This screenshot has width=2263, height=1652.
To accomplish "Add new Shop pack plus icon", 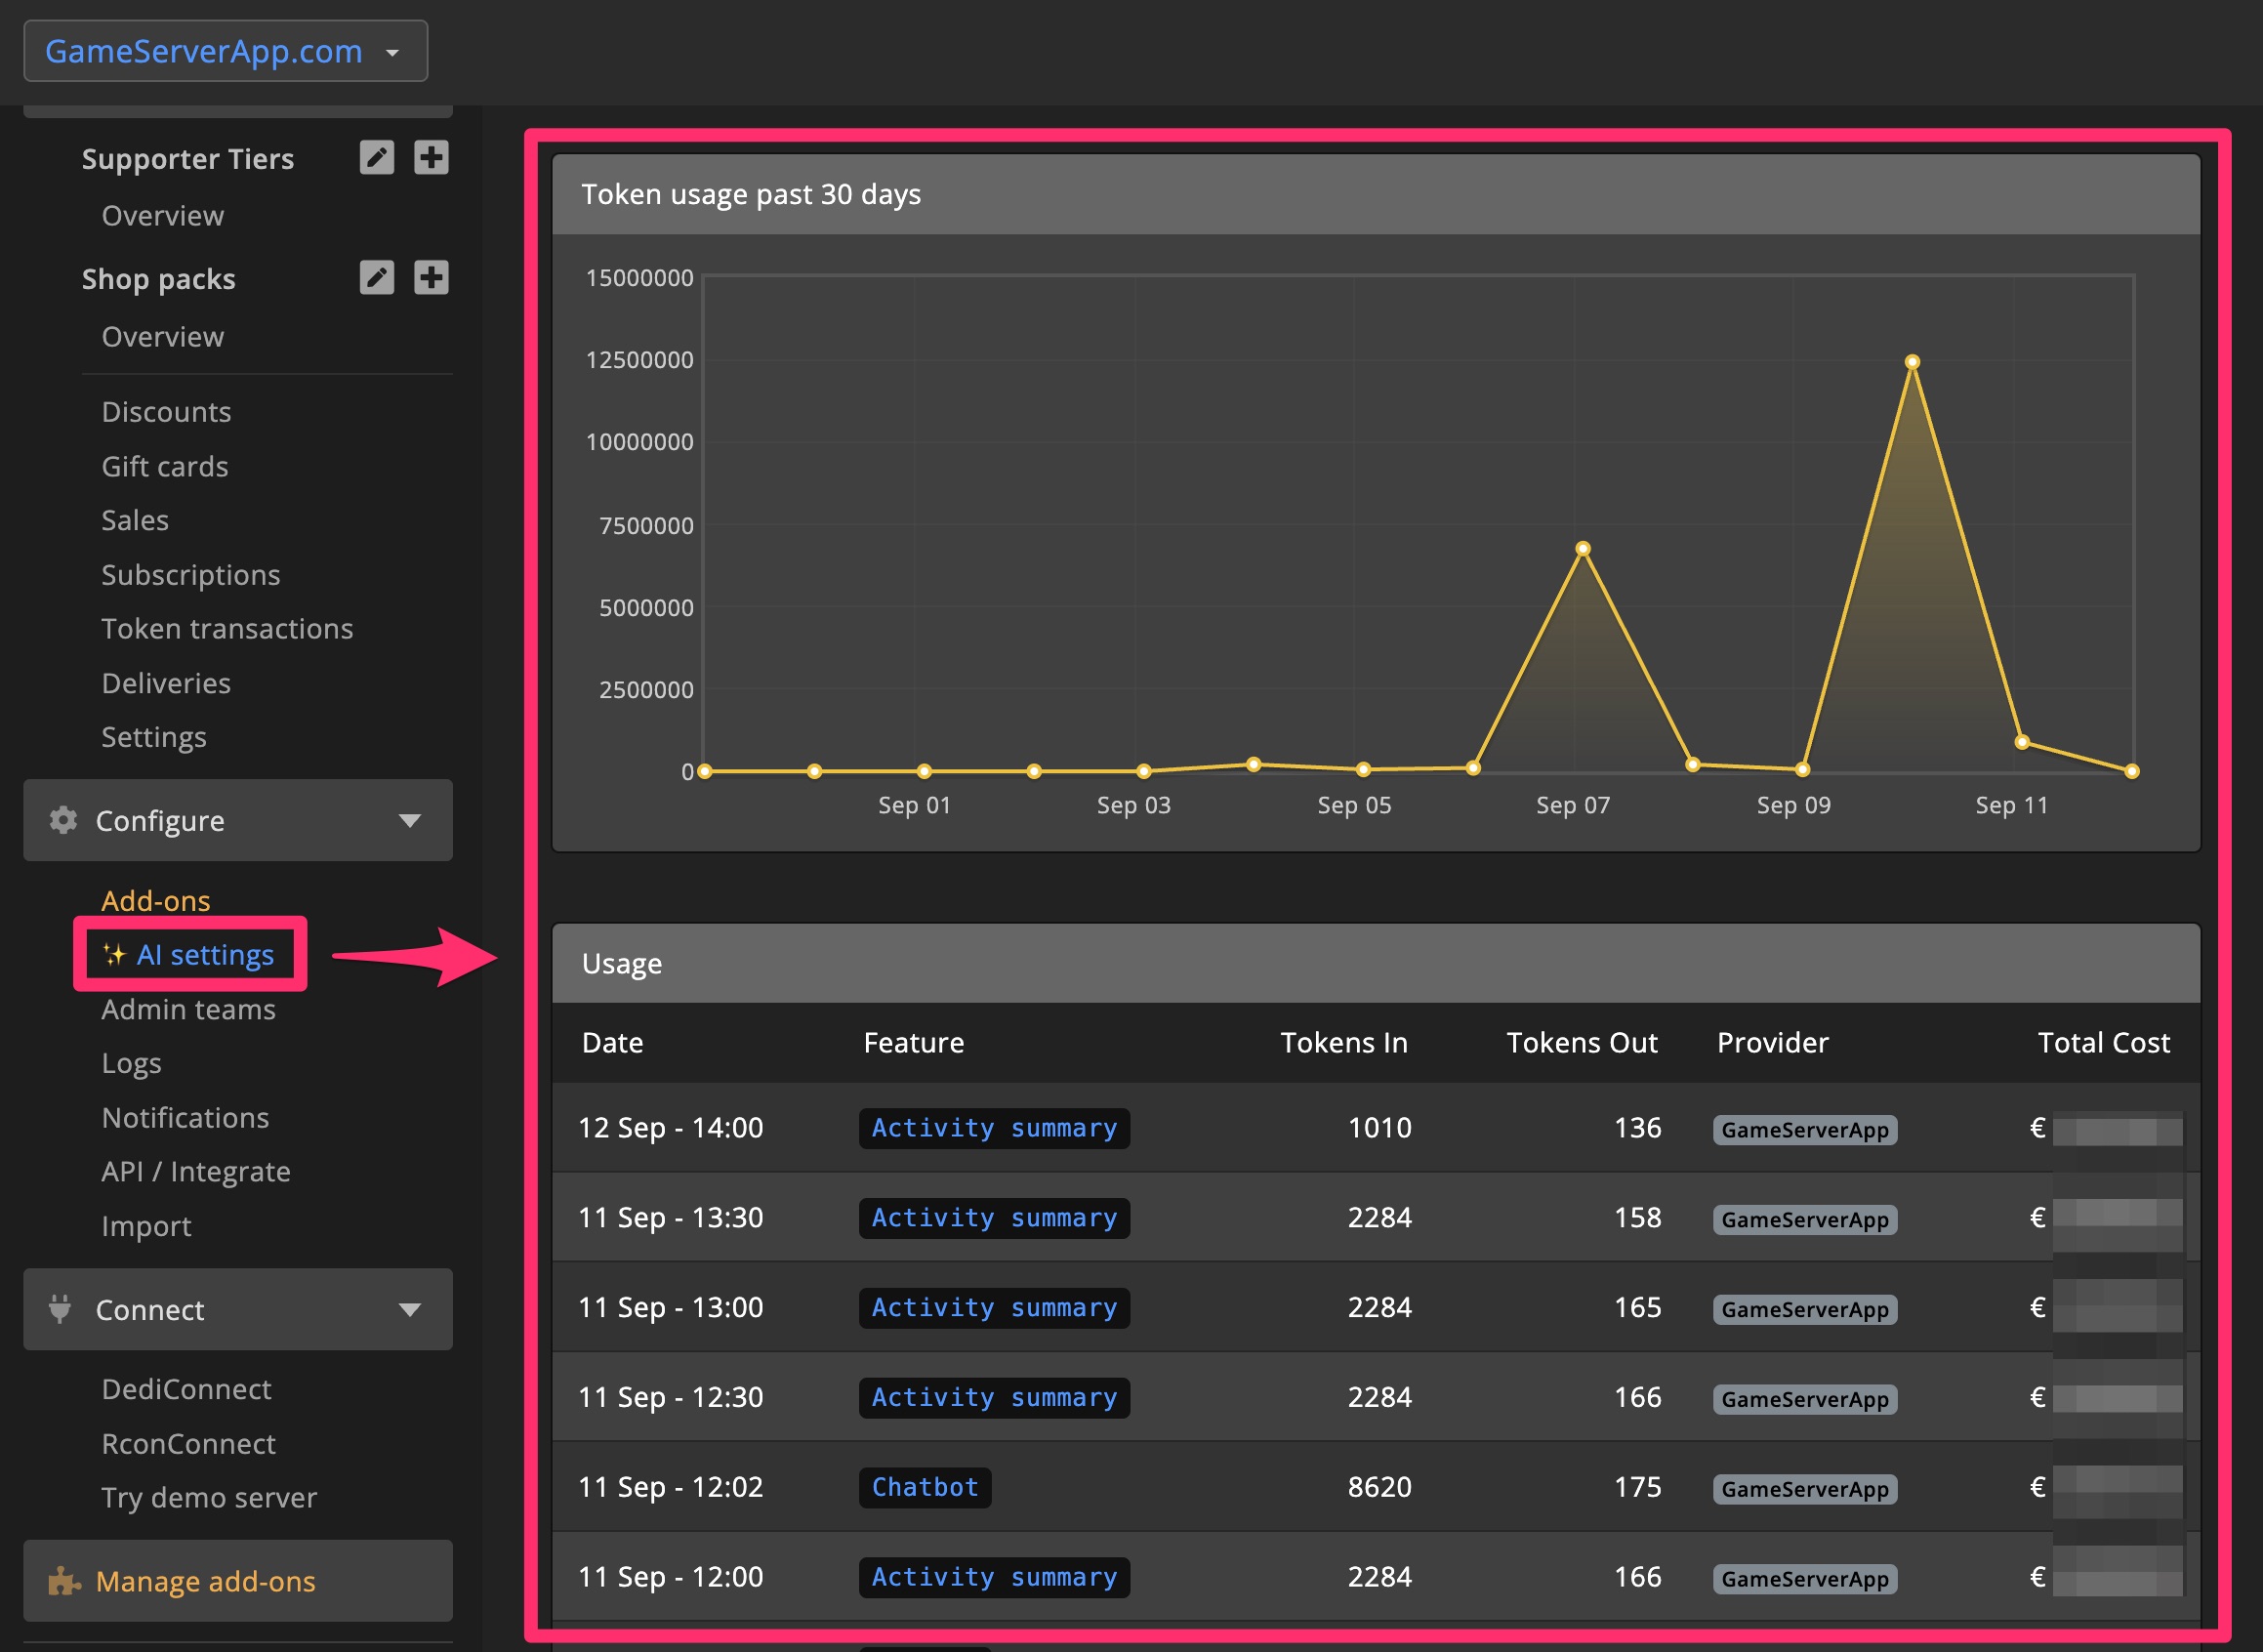I will 431,278.
